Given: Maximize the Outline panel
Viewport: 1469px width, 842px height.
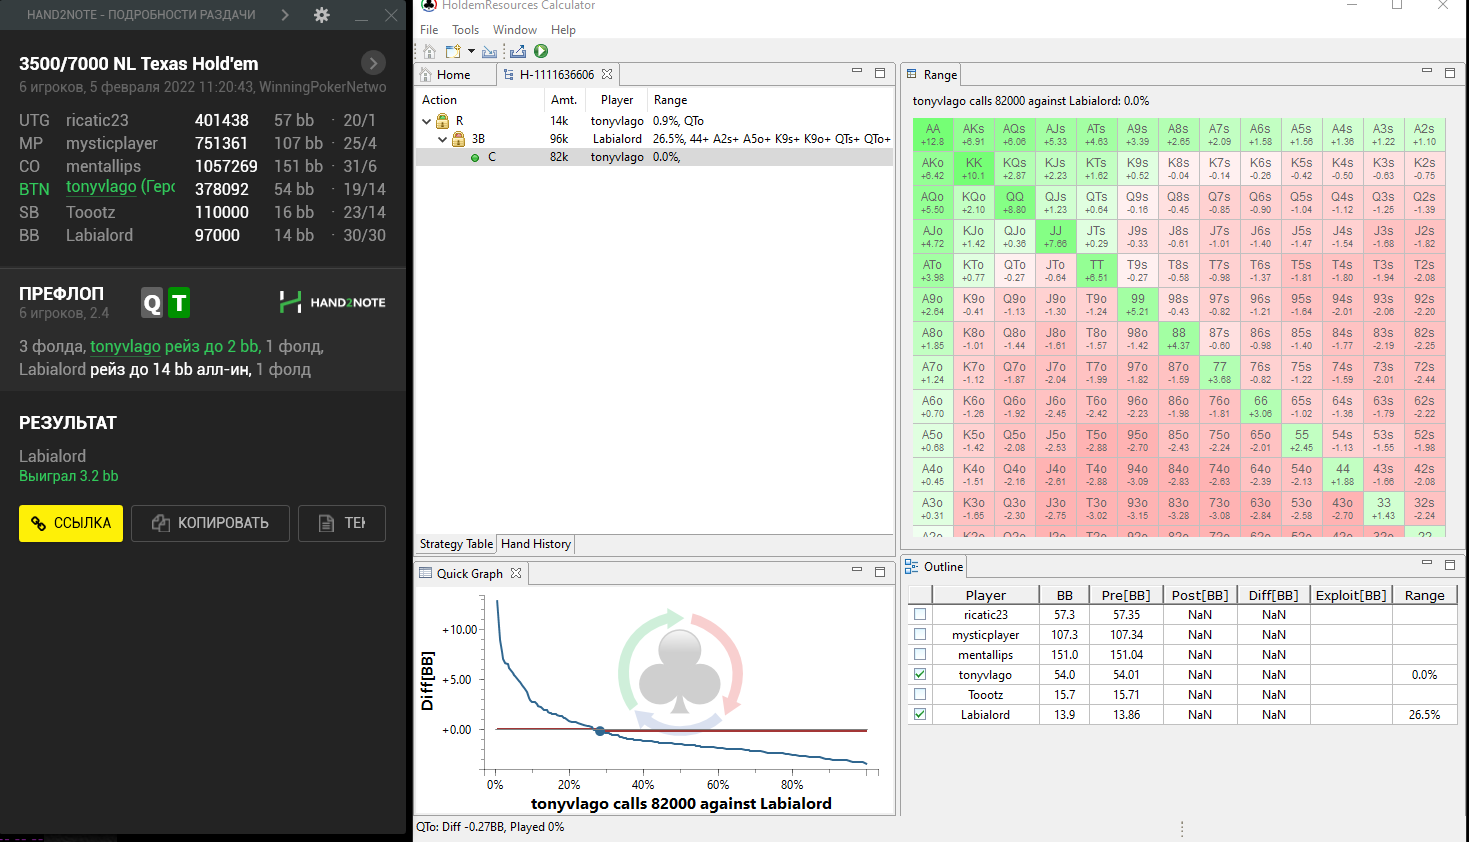Looking at the screenshot, I should pyautogui.click(x=1450, y=564).
